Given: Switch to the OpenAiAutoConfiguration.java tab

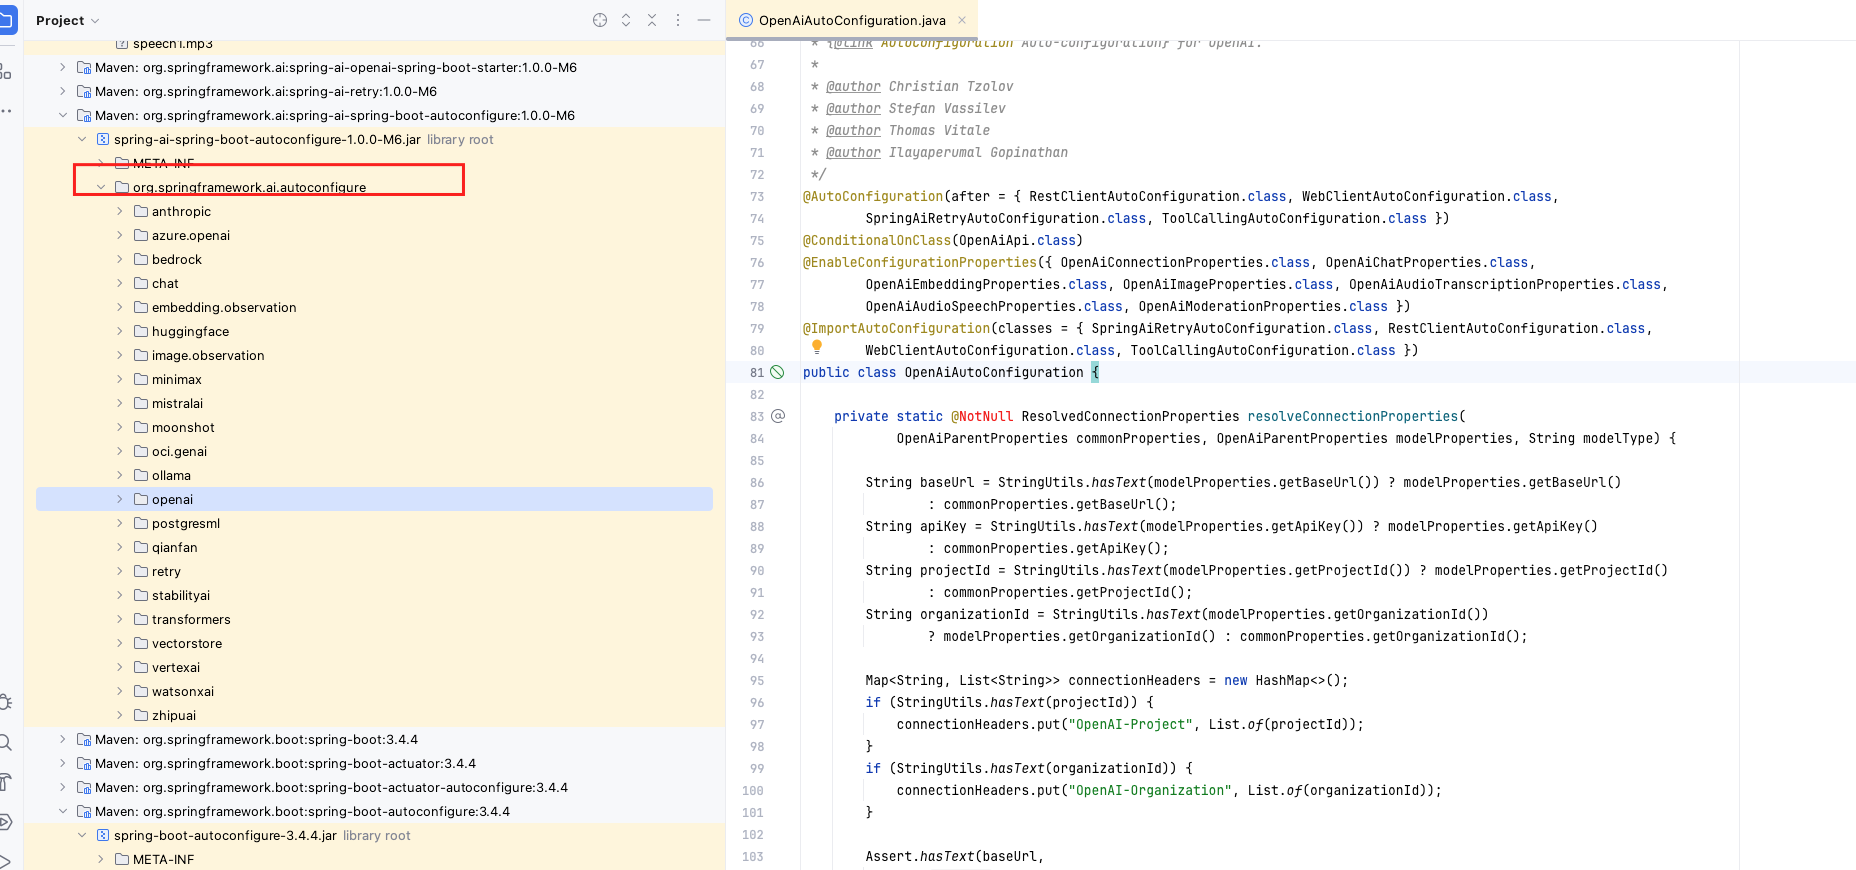Looking at the screenshot, I should click(x=852, y=20).
